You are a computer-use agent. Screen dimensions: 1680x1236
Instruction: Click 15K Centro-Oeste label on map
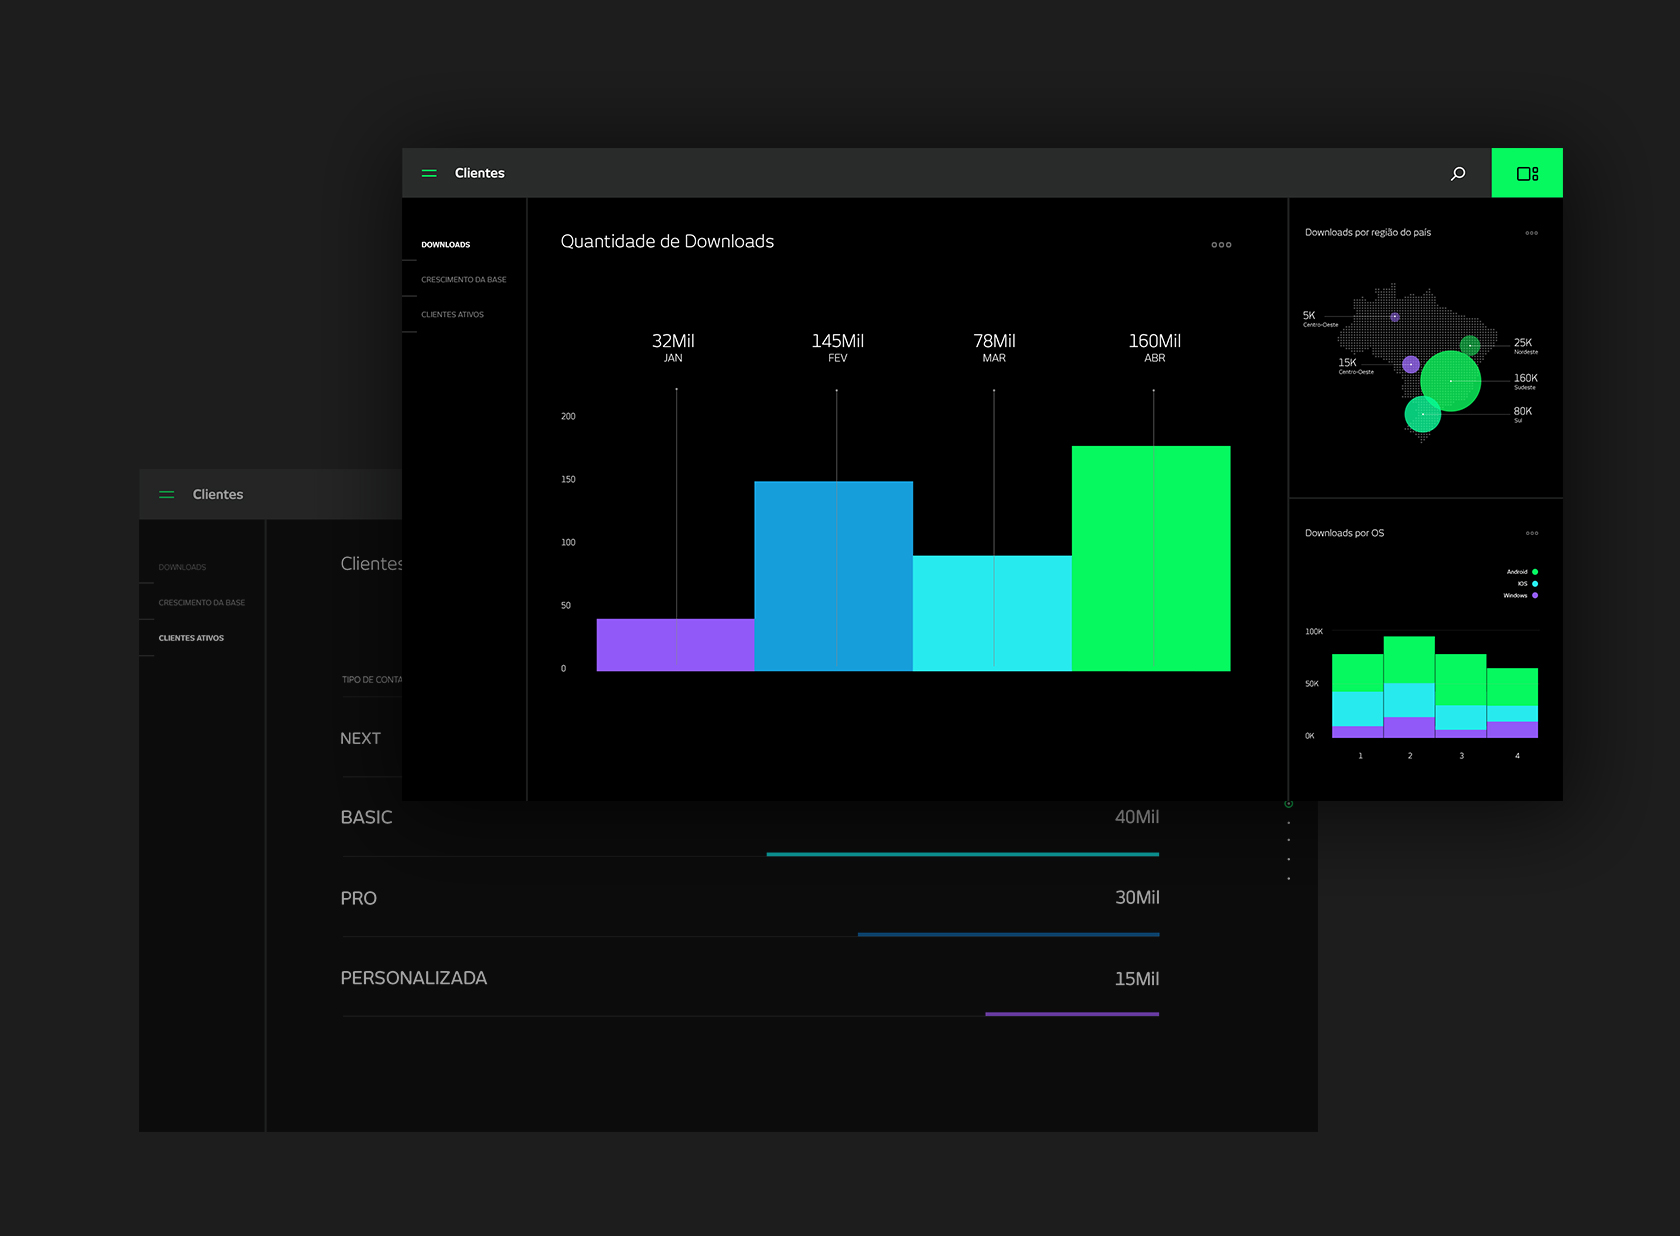tap(1355, 366)
